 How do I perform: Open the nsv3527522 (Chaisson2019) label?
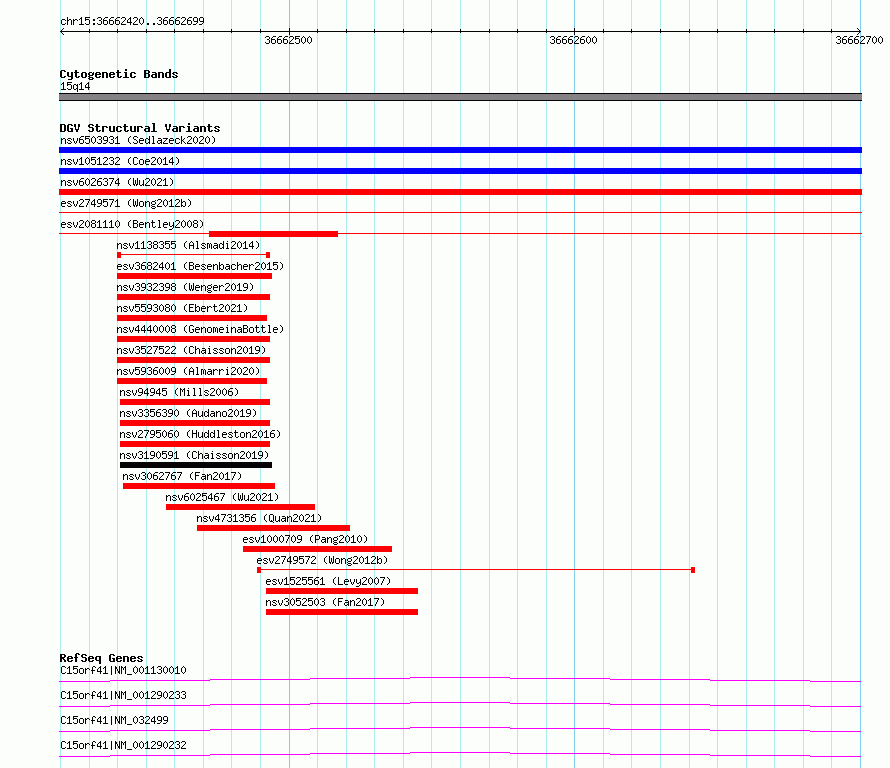(x=191, y=350)
